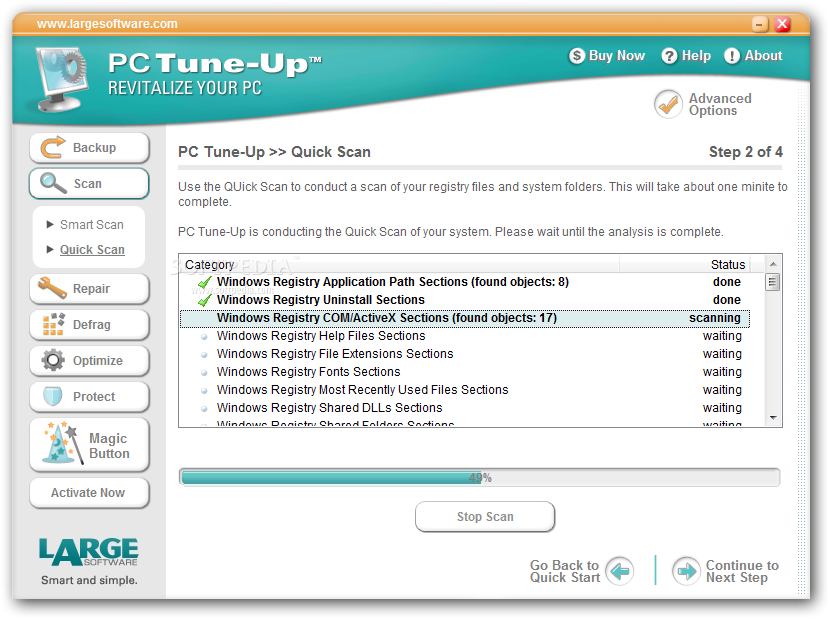Click the Advanced Options text
Image resolution: width=830 pixels, height=619 pixels.
[720, 104]
